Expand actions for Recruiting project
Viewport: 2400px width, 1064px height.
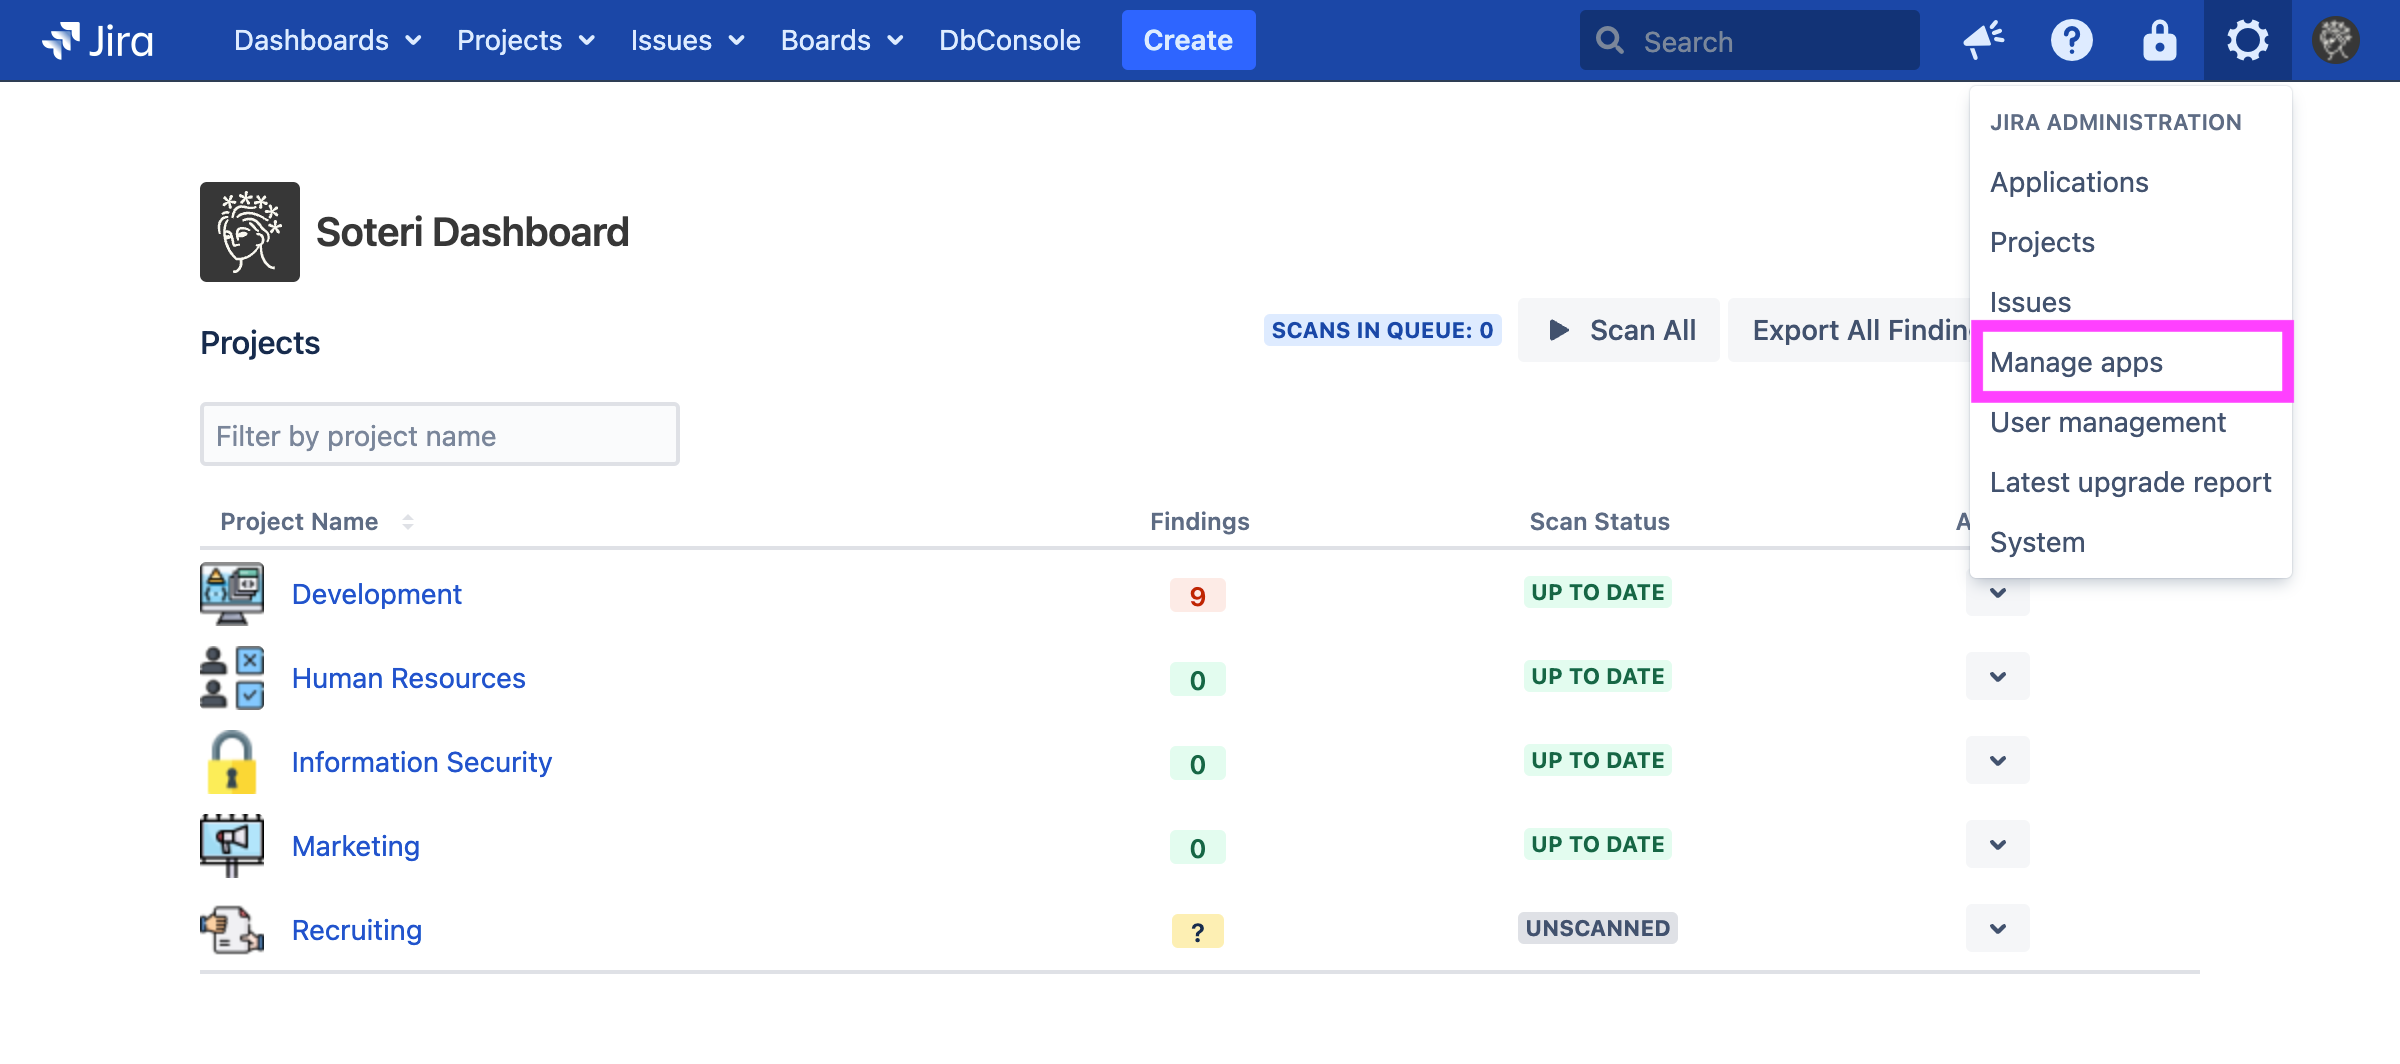click(1997, 929)
